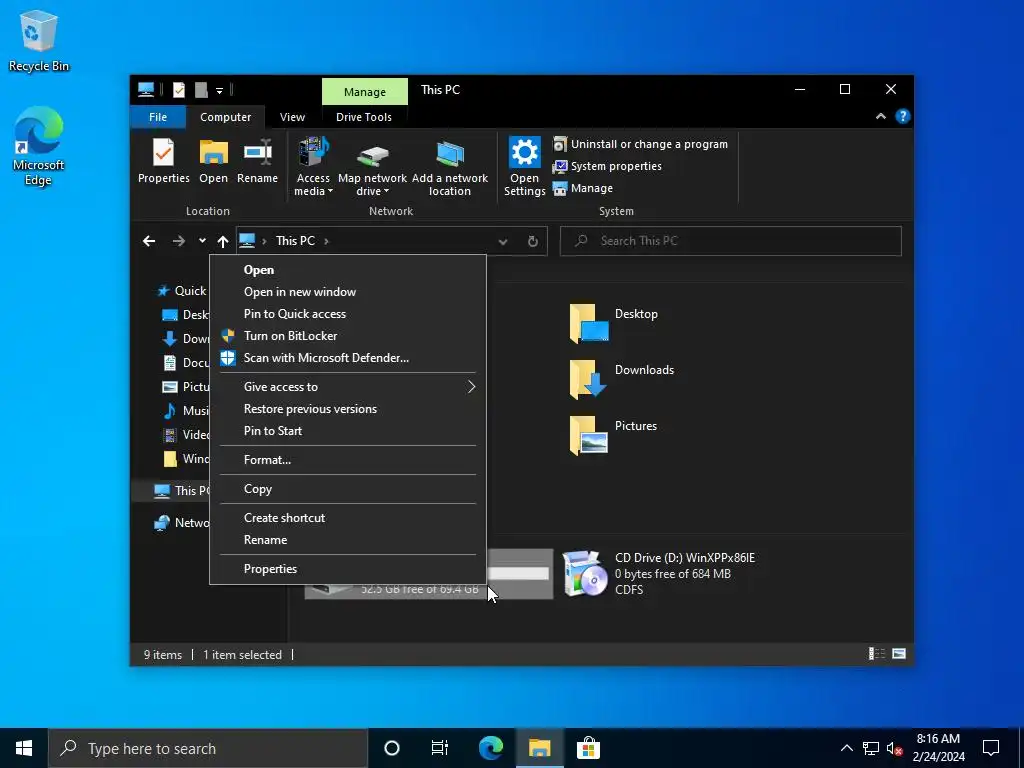Click the forward navigation arrow
1024x768 pixels.
(x=178, y=241)
